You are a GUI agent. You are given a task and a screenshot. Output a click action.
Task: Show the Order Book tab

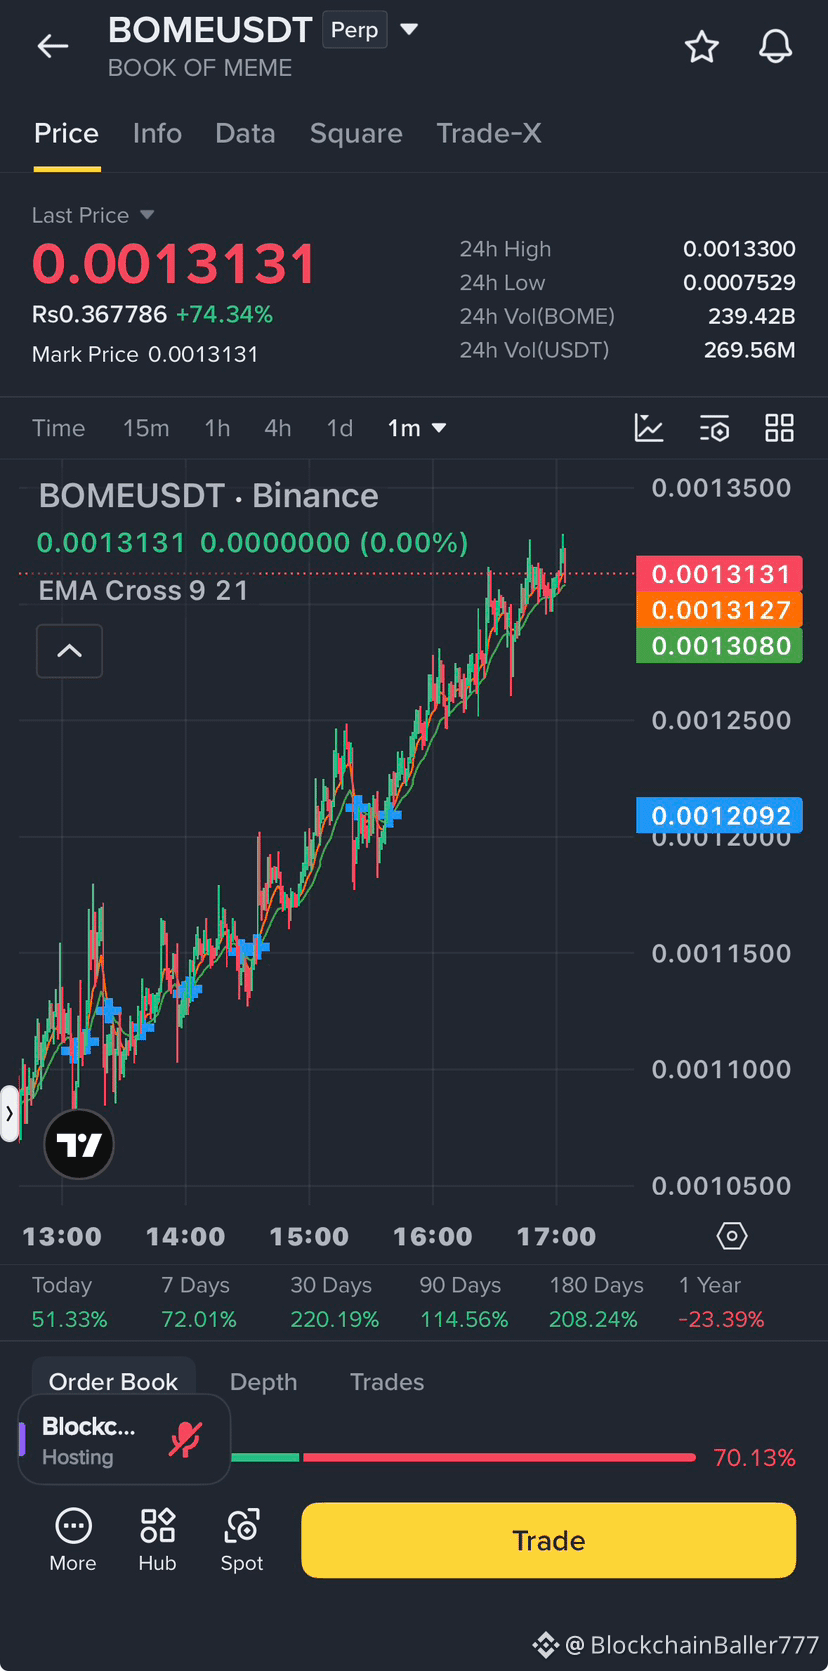coord(113,1381)
